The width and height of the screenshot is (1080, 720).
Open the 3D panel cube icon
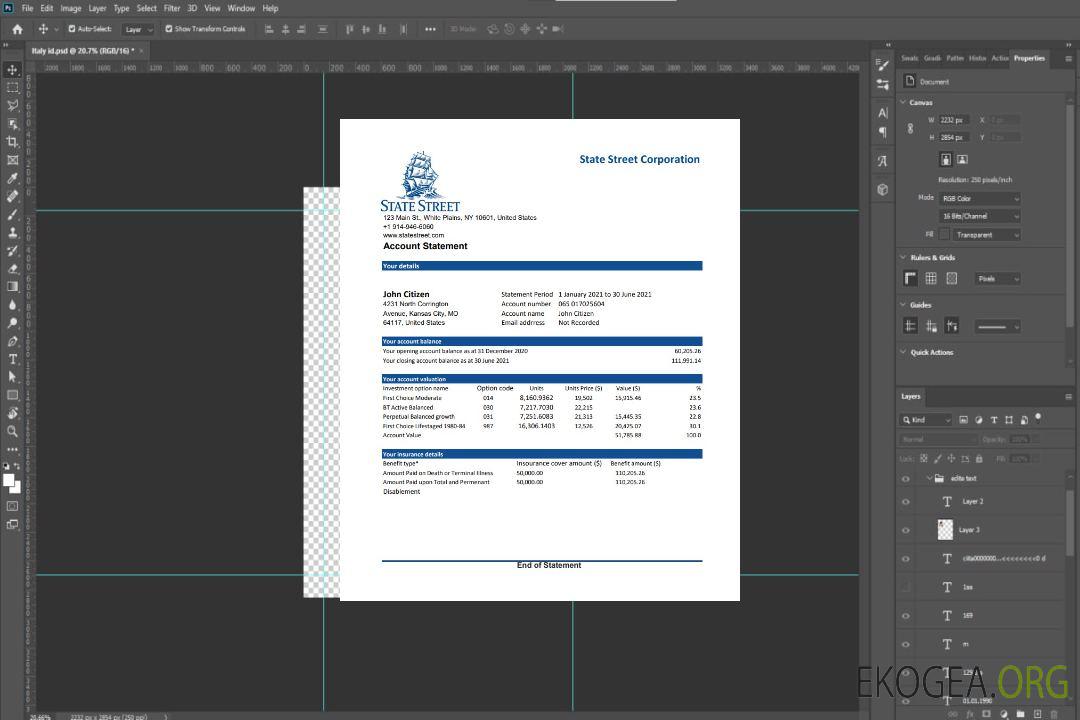pyautogui.click(x=882, y=189)
